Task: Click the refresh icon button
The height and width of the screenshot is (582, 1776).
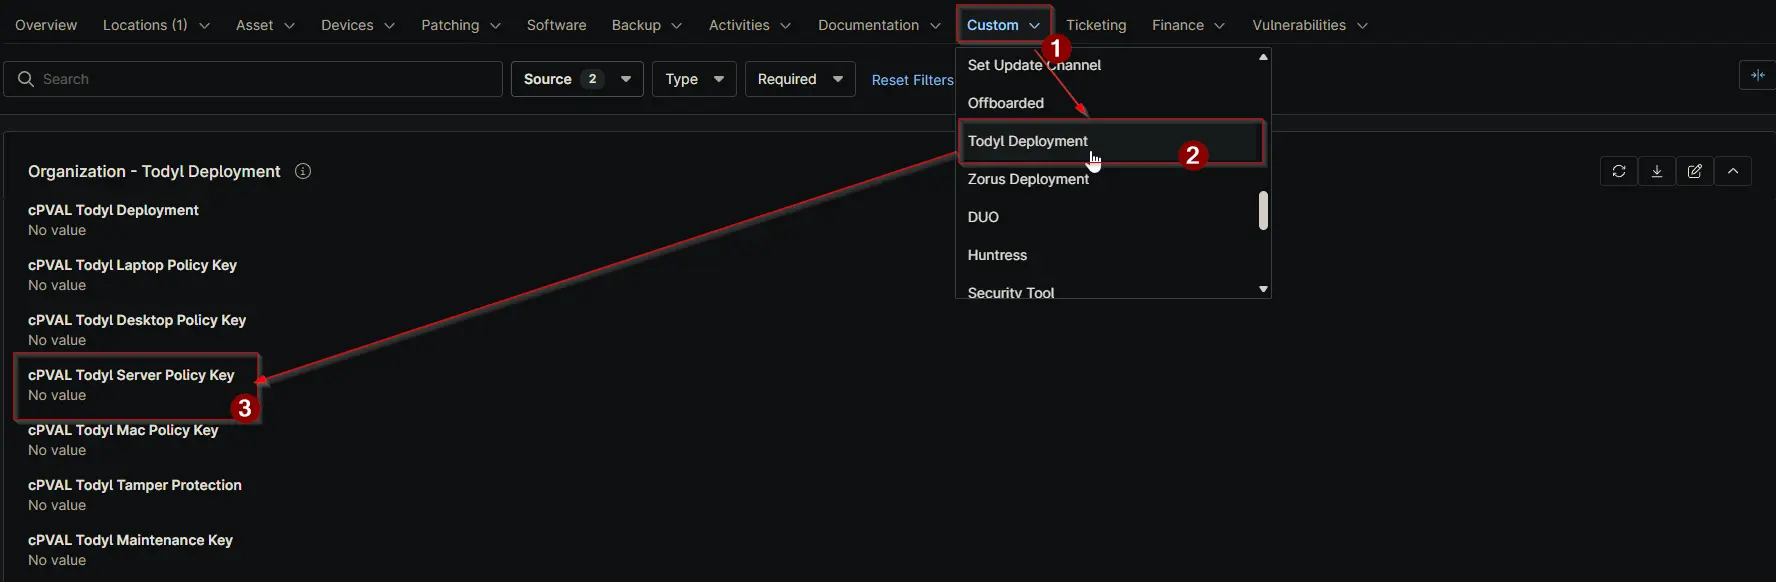Action: coord(1619,171)
